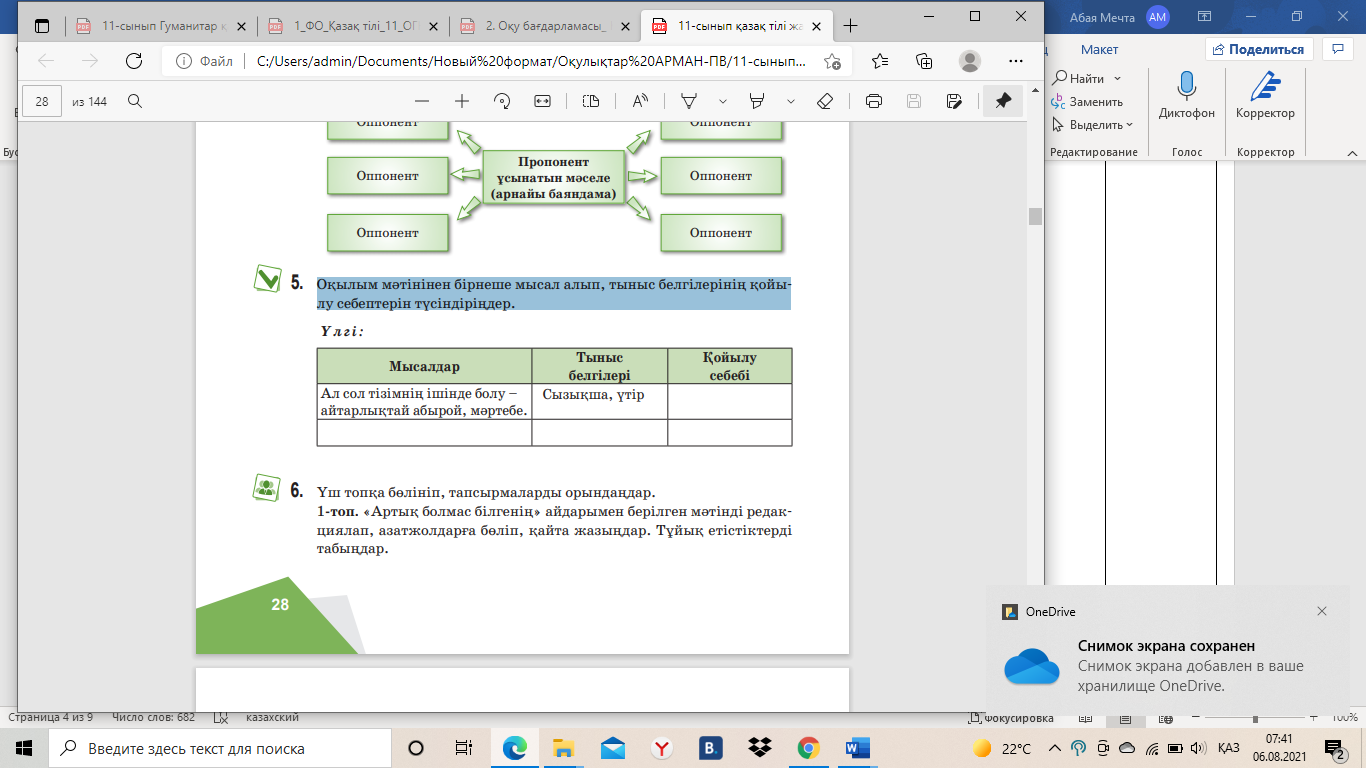
Task: Open the Макет ribbon tab
Action: [x=1099, y=49]
